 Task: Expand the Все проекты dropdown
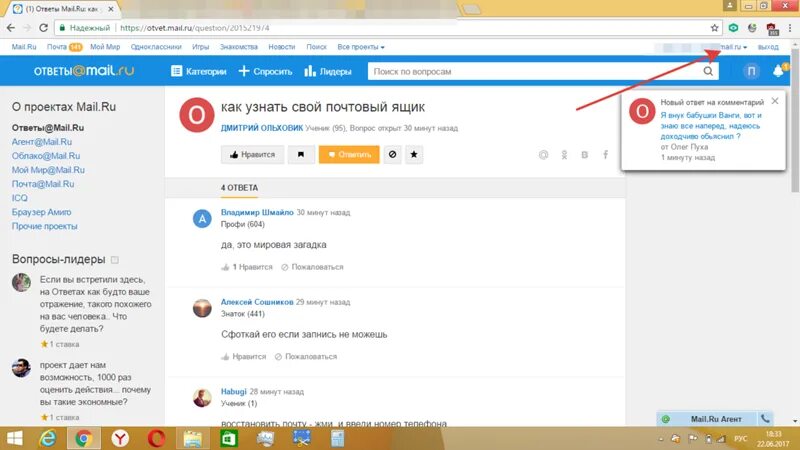pyautogui.click(x=361, y=47)
